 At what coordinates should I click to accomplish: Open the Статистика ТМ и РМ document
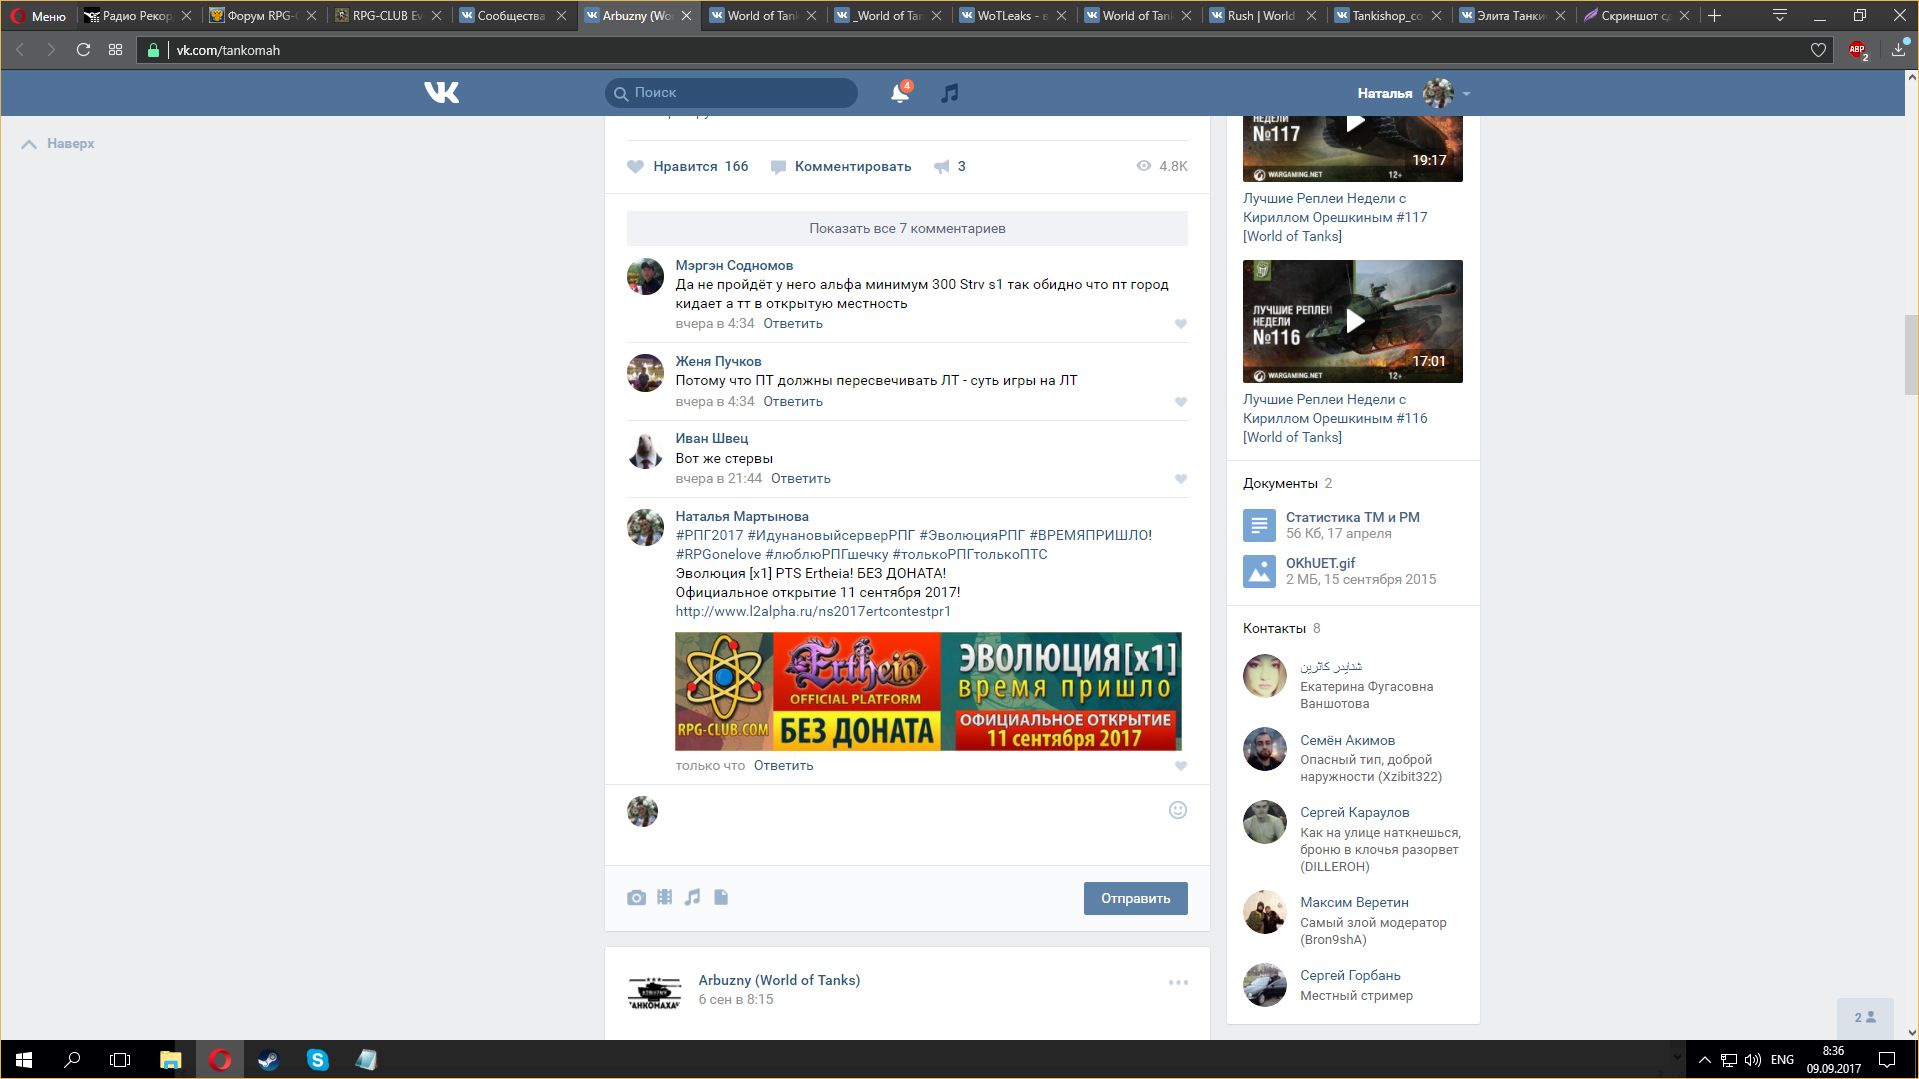(x=1352, y=517)
